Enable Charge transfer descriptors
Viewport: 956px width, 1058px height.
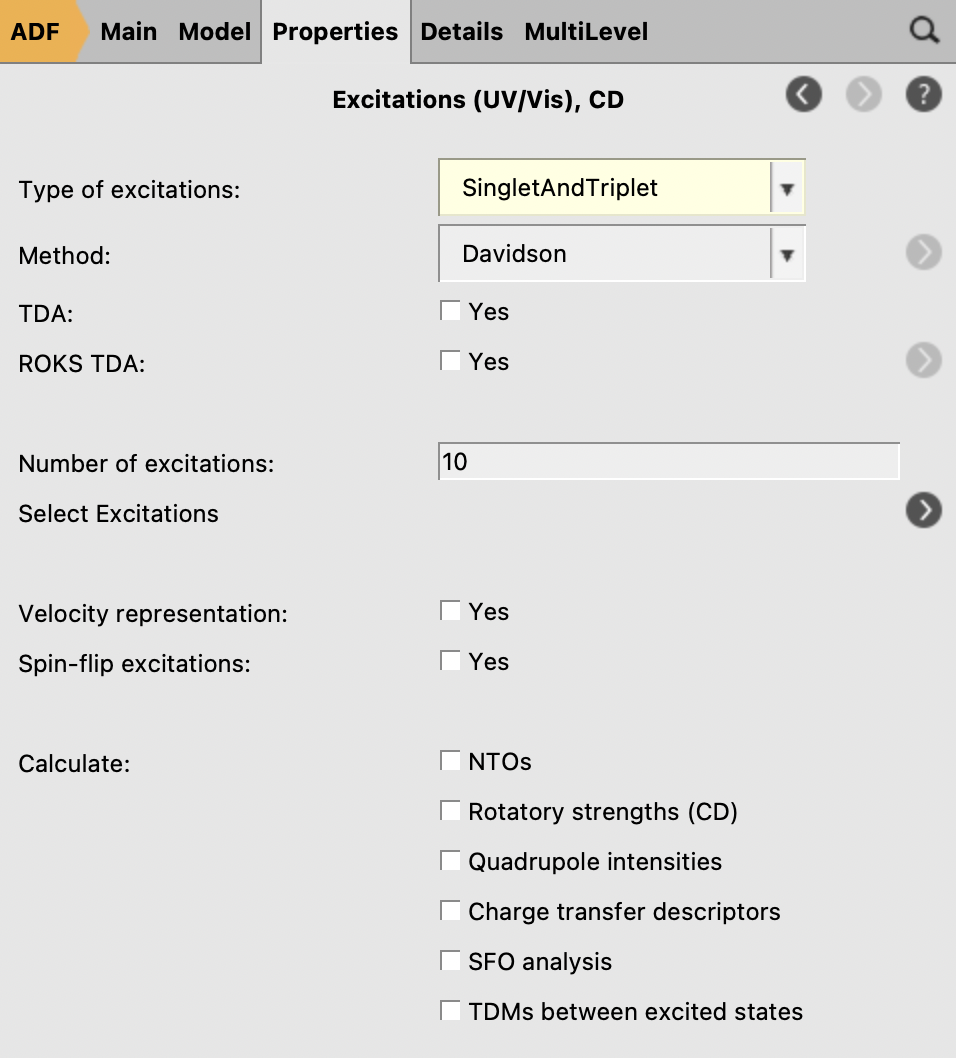[450, 911]
